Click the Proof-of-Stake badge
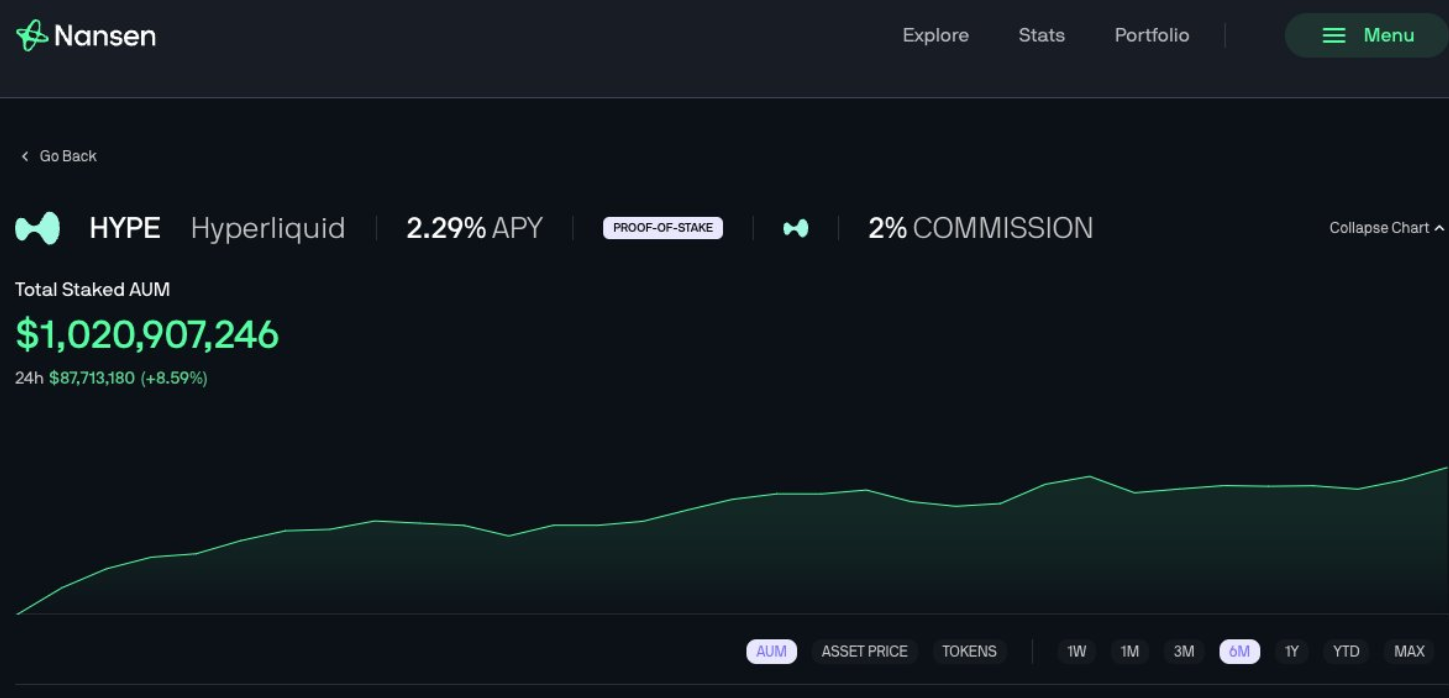 662,228
